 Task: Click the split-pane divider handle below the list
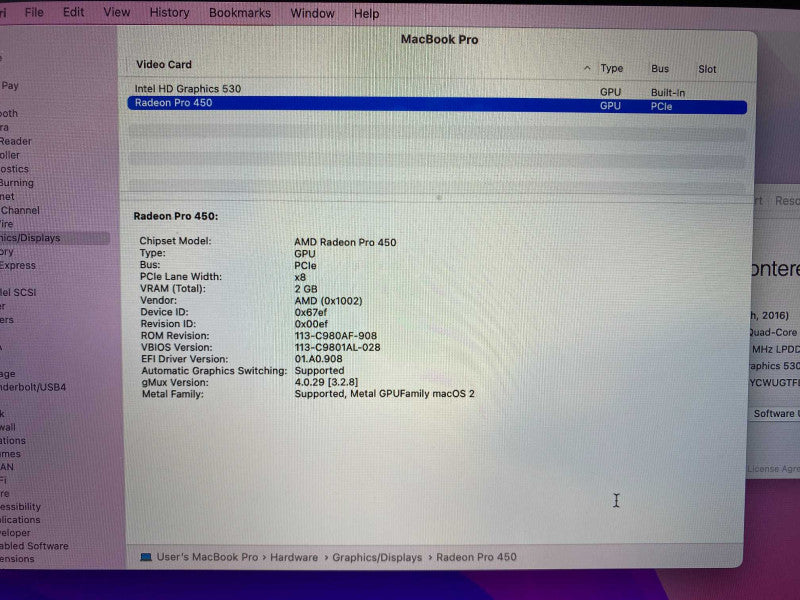tap(439, 197)
